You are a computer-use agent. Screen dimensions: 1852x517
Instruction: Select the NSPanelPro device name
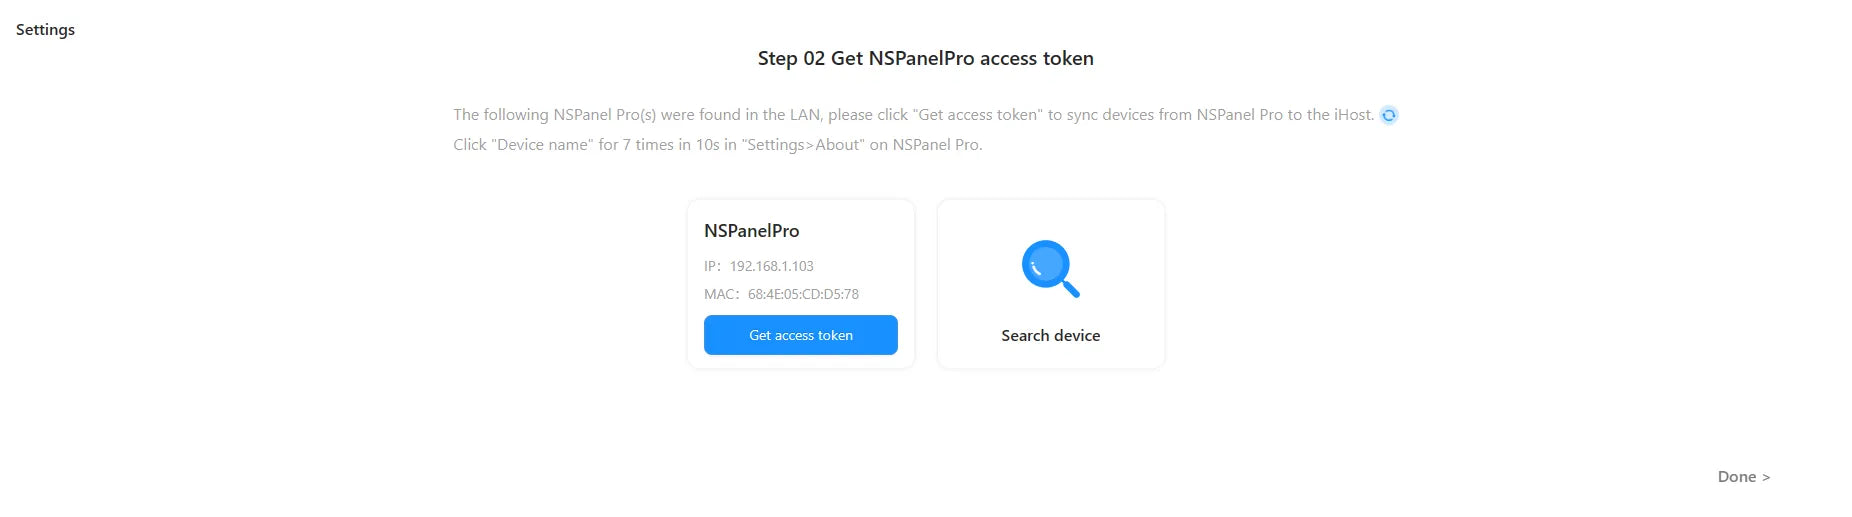coord(752,231)
